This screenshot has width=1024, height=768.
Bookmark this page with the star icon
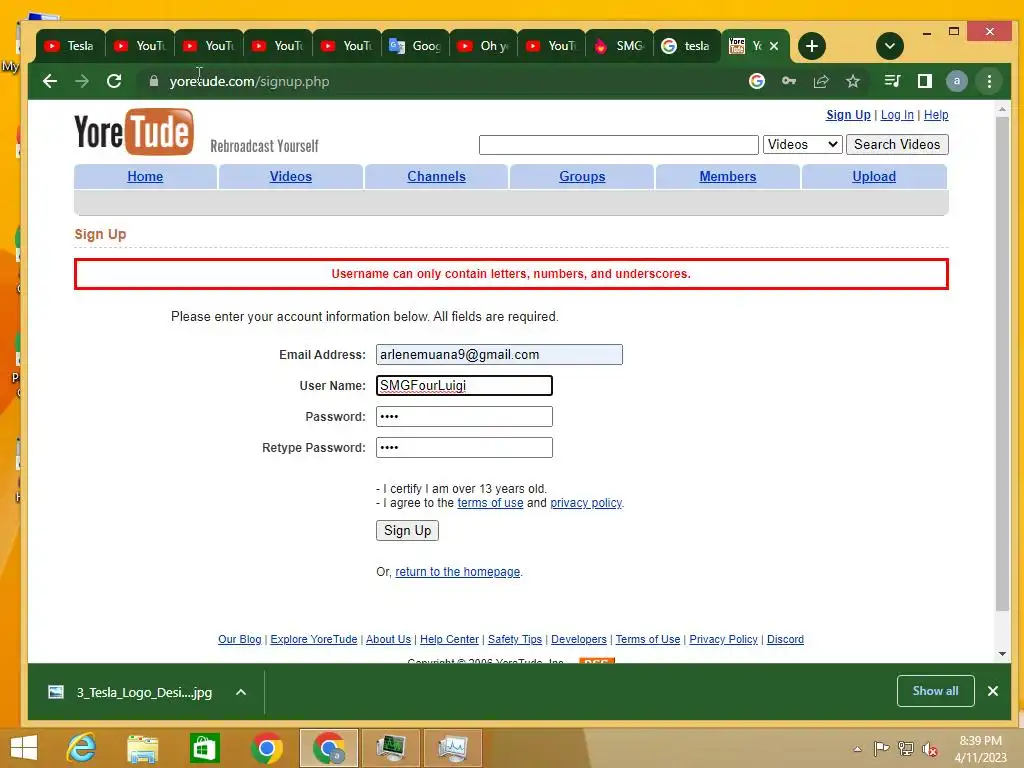point(853,81)
